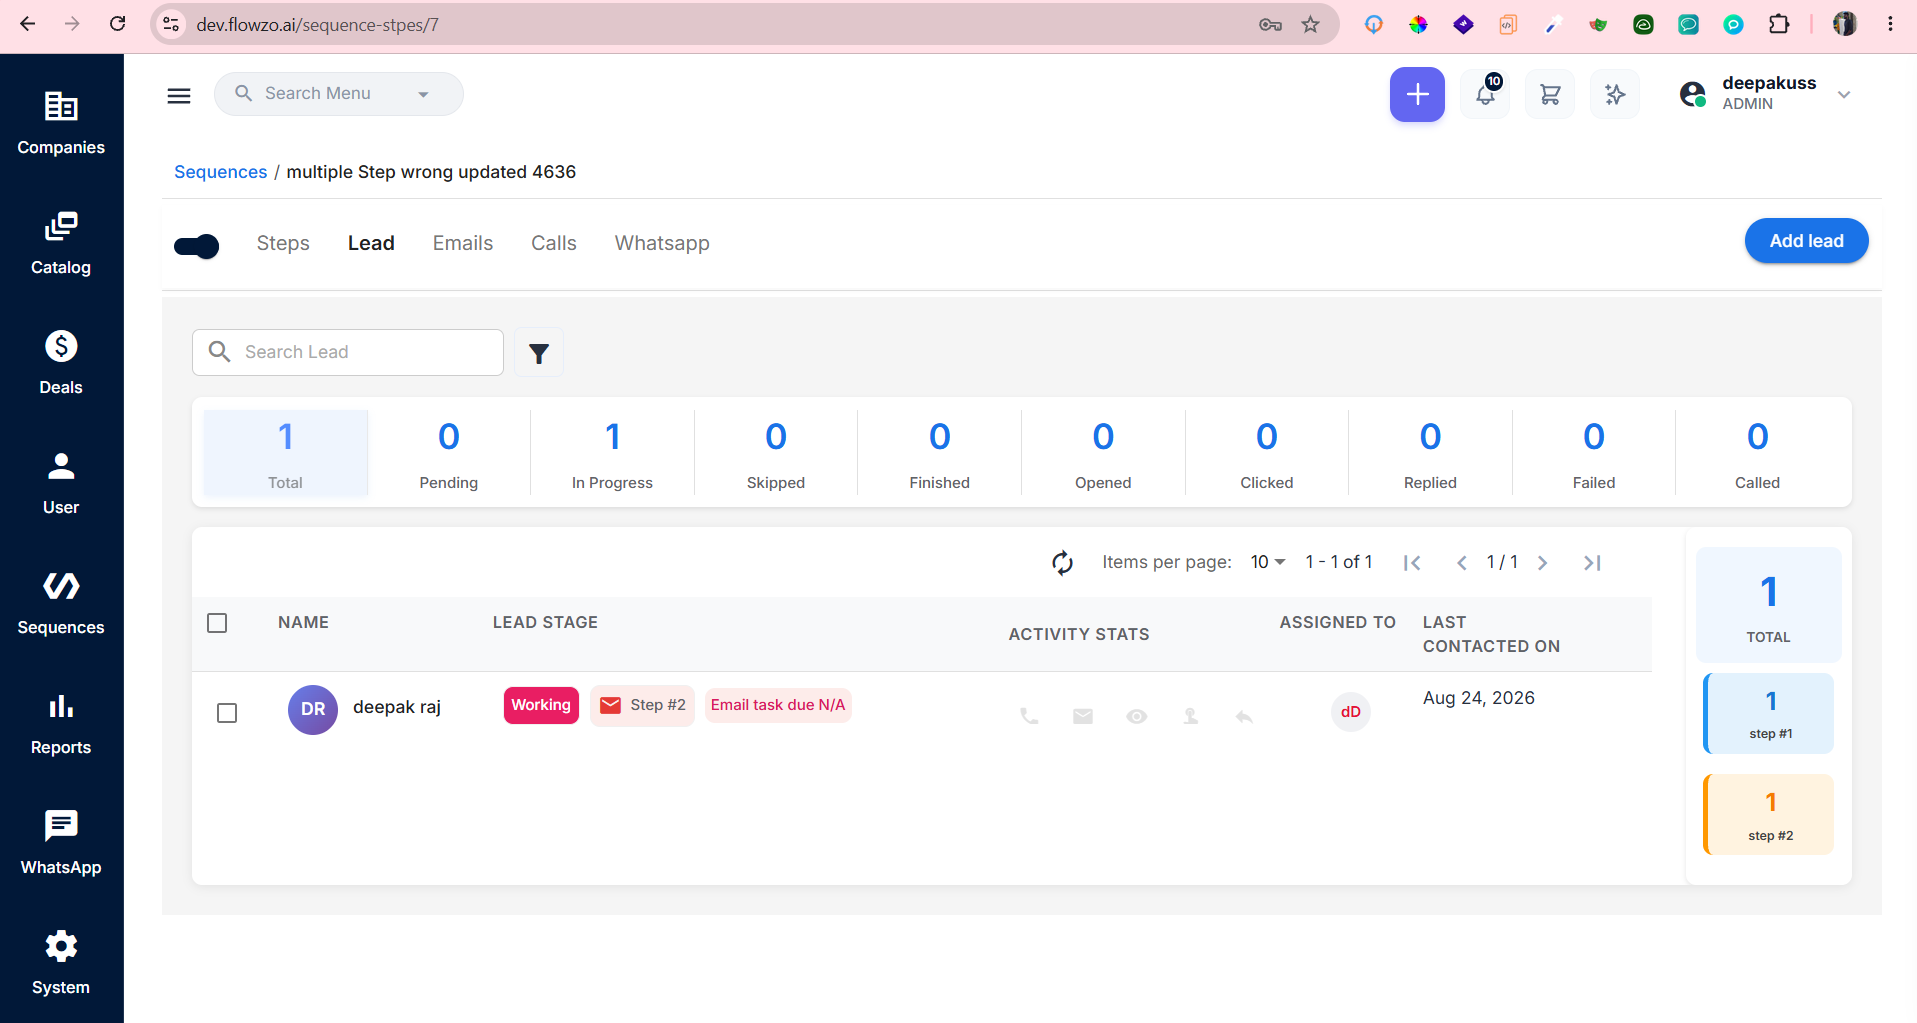
Task: Click the Step #2 badge
Action: click(x=642, y=706)
